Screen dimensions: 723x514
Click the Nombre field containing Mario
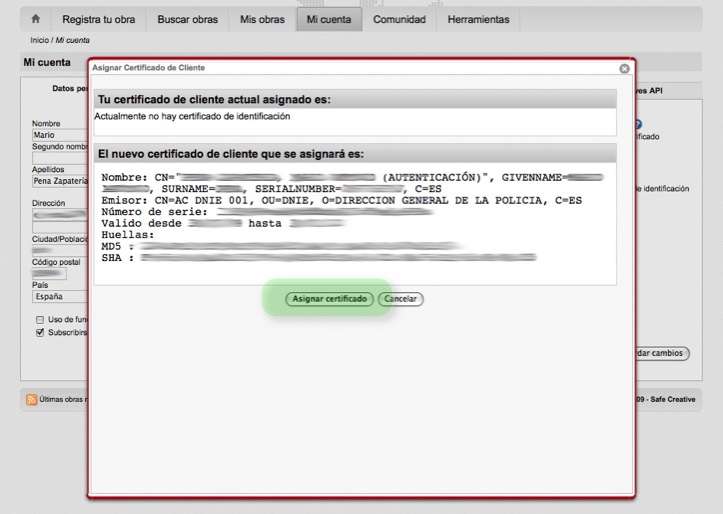[x=58, y=135]
